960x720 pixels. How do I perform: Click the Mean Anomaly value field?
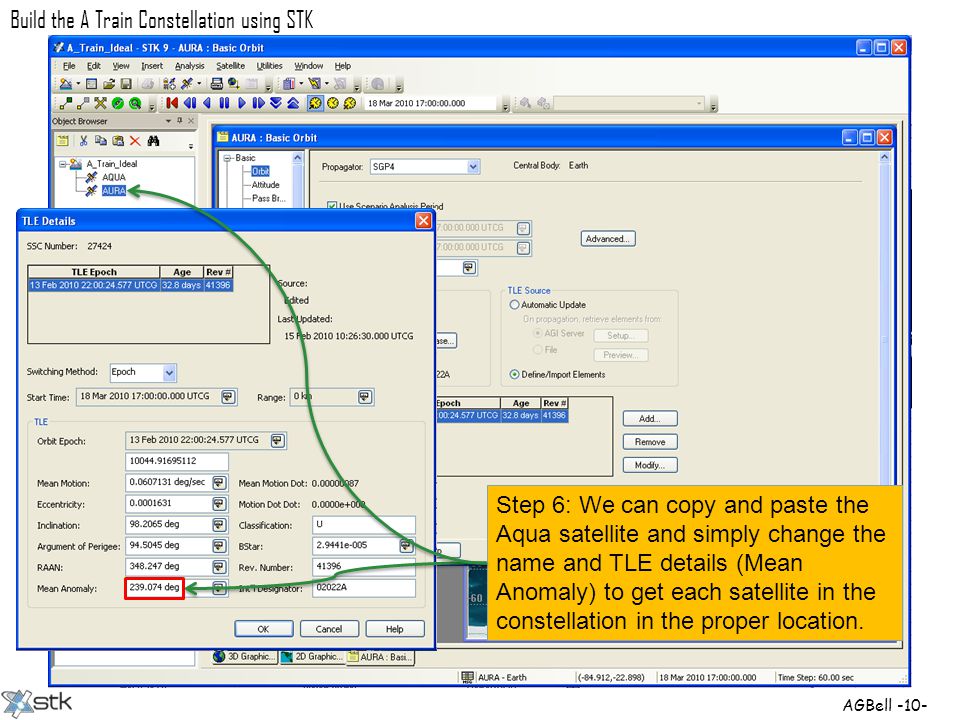tap(154, 588)
